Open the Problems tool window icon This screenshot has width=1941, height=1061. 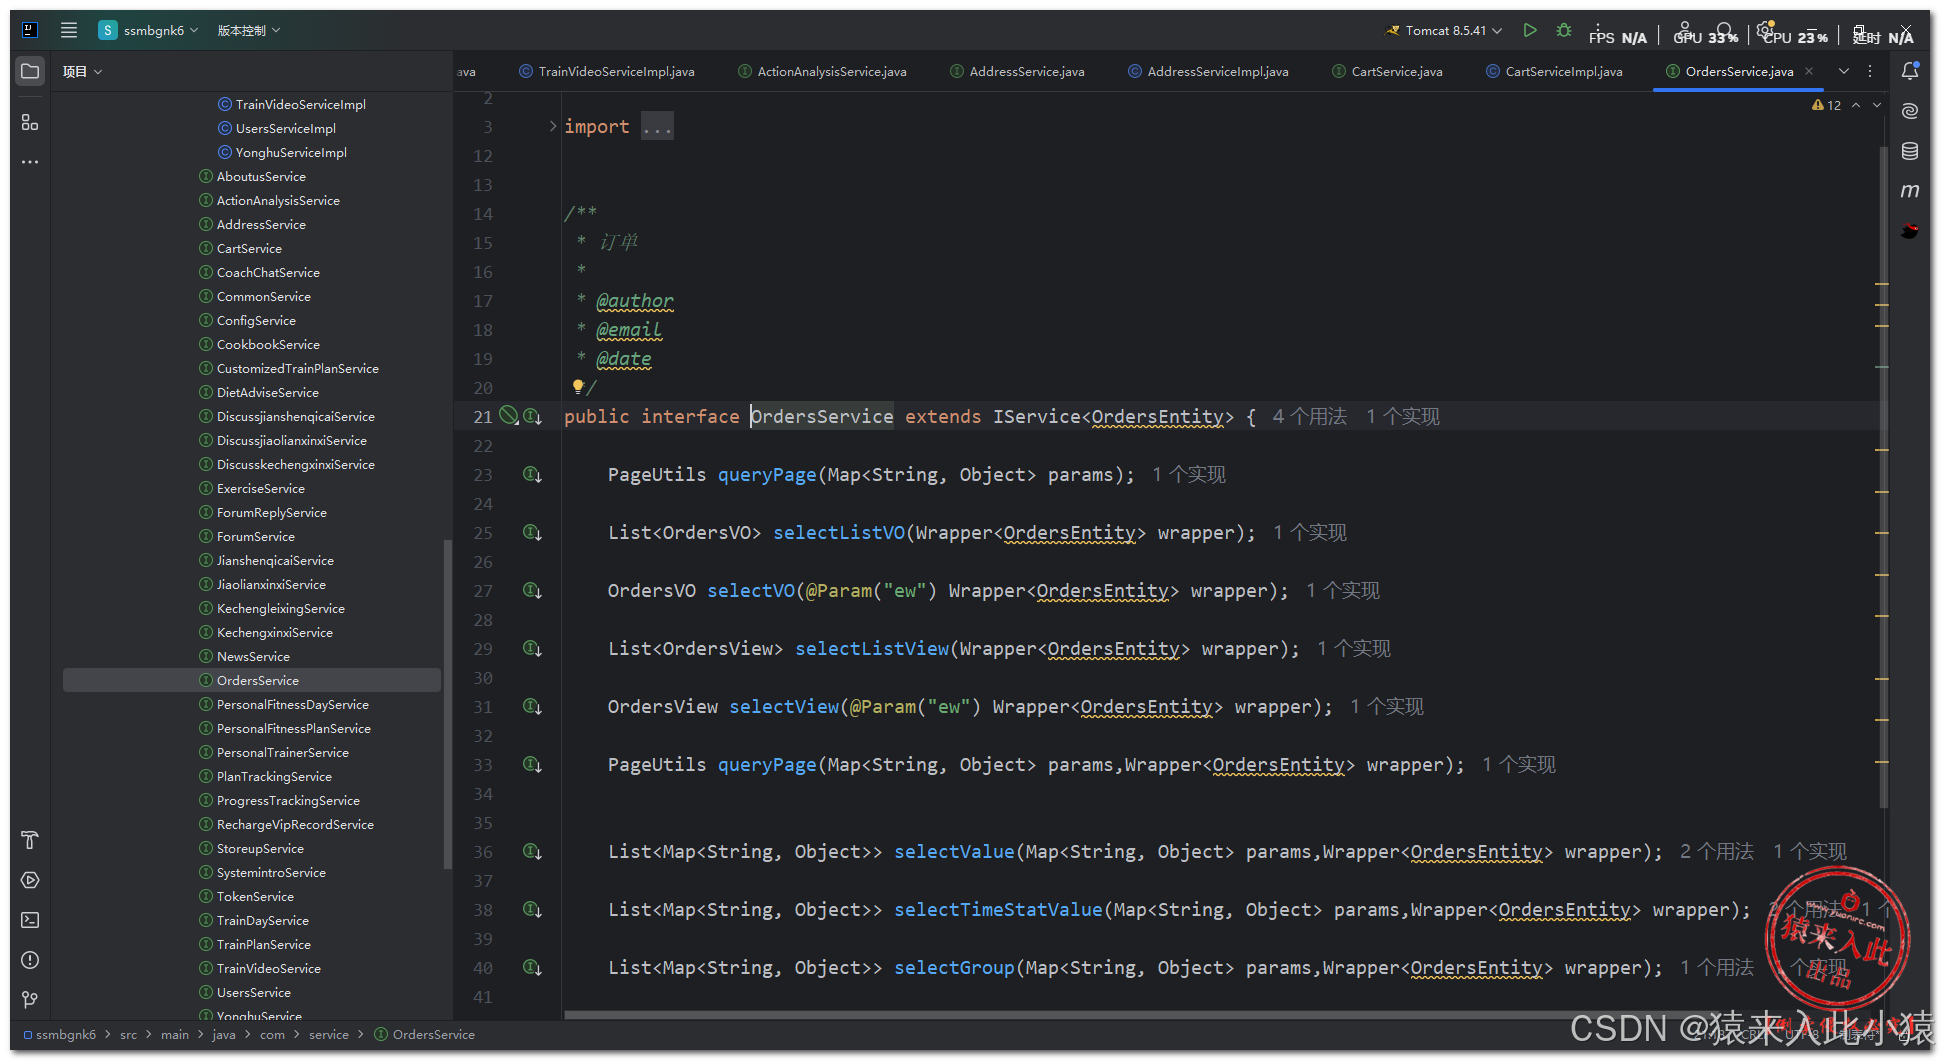pyautogui.click(x=30, y=960)
